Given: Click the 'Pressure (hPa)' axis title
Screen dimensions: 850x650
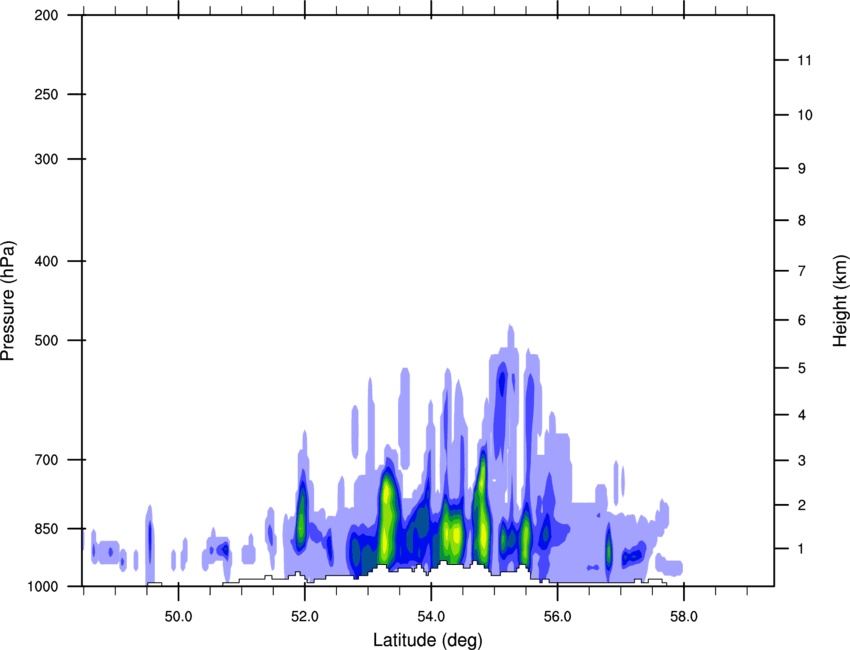Looking at the screenshot, I should click(8, 300).
